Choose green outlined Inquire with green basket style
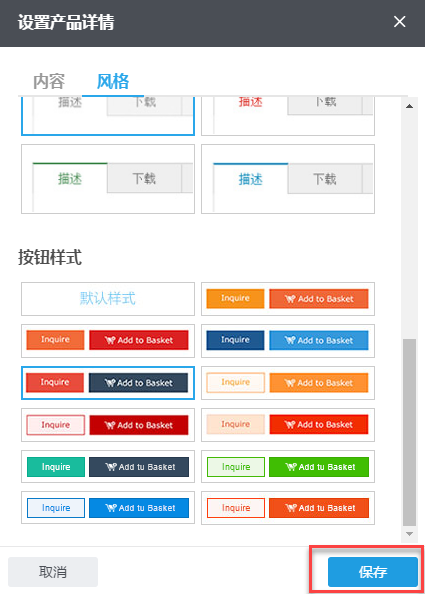 [x=288, y=466]
